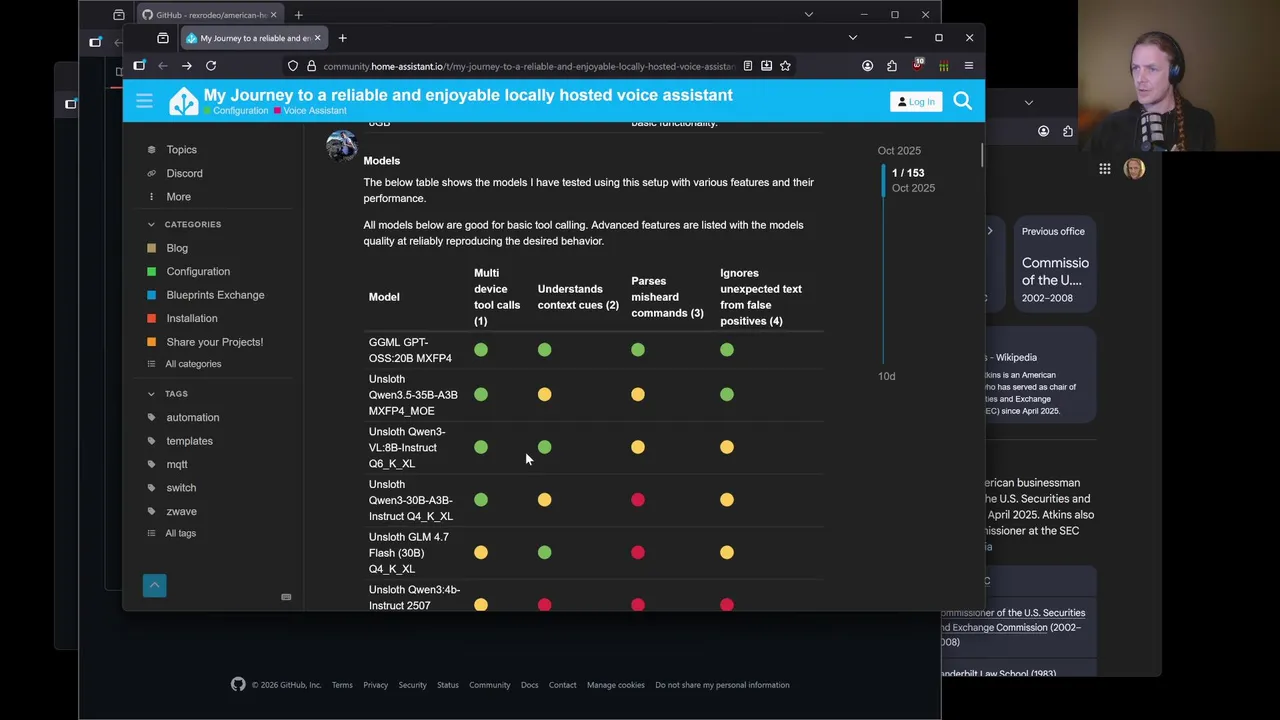Click the address bar URL field

[528, 66]
